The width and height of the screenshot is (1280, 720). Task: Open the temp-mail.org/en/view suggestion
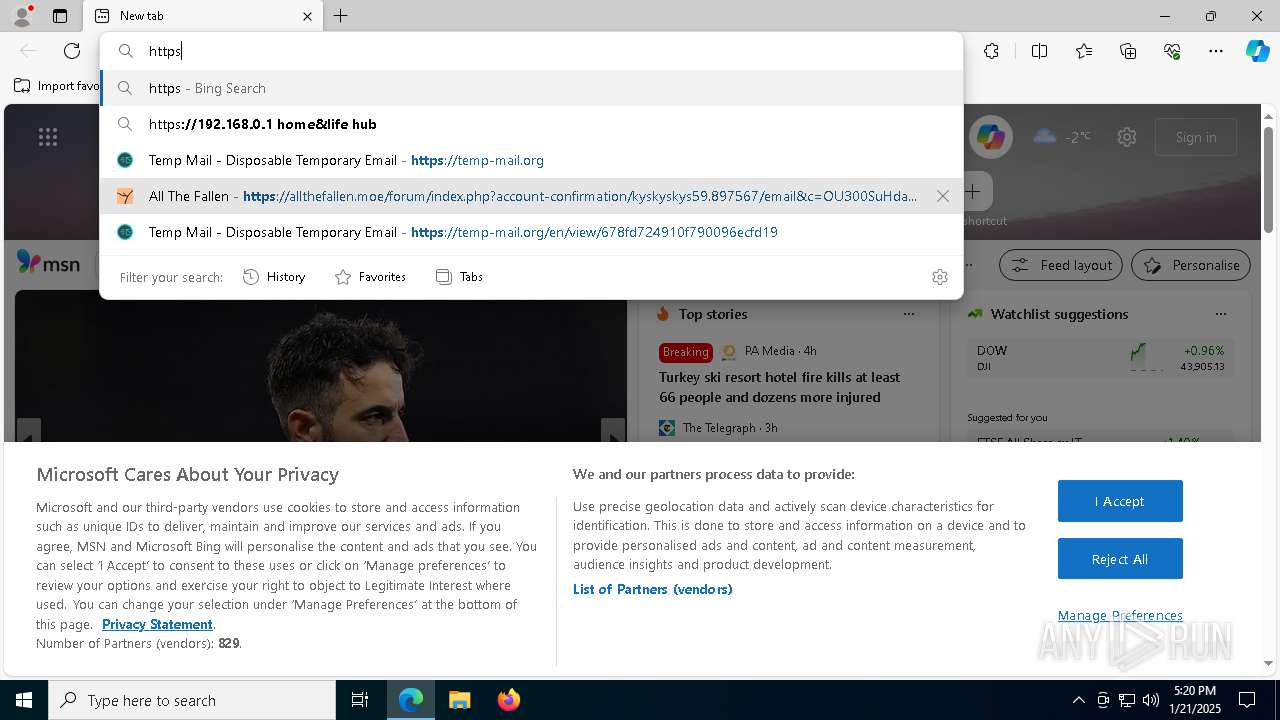[531, 232]
